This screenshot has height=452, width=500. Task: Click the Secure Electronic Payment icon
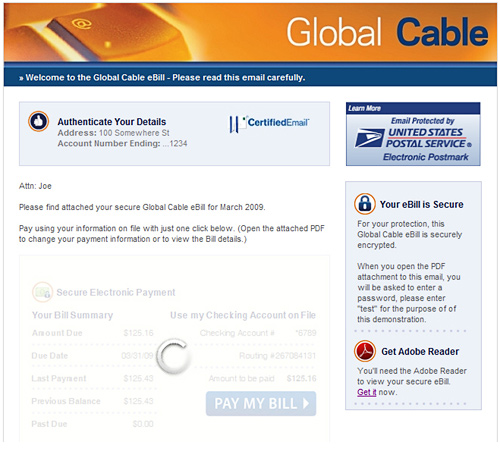(x=42, y=292)
